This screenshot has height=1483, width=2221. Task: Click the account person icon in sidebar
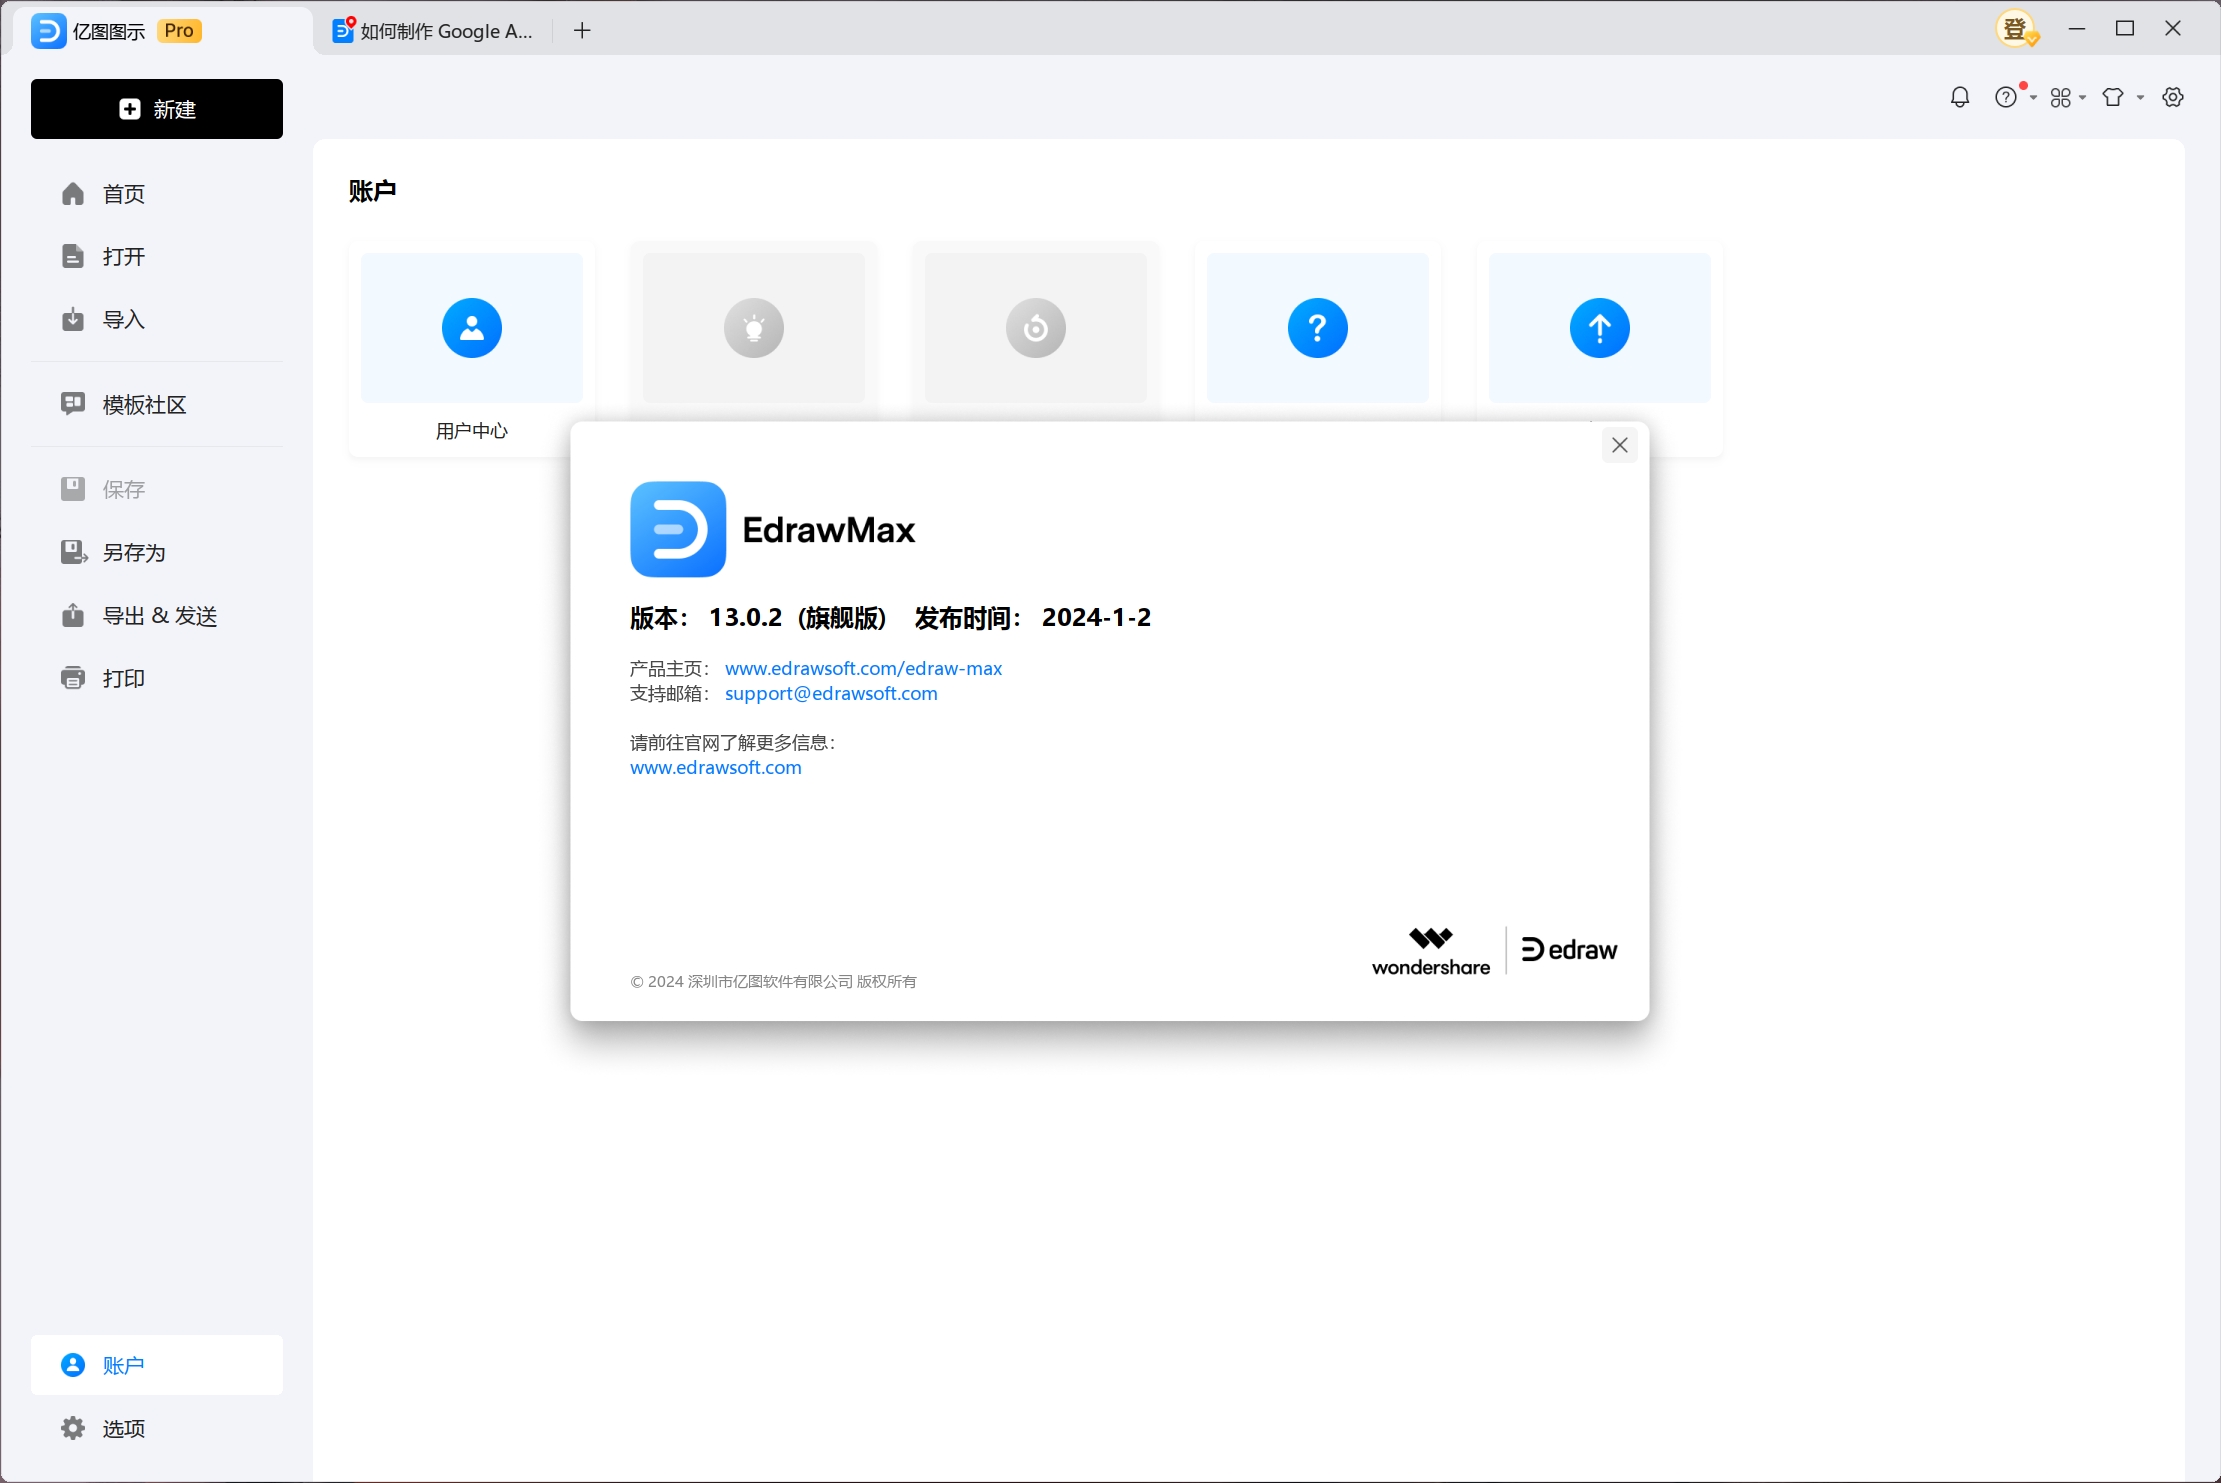click(x=73, y=1365)
